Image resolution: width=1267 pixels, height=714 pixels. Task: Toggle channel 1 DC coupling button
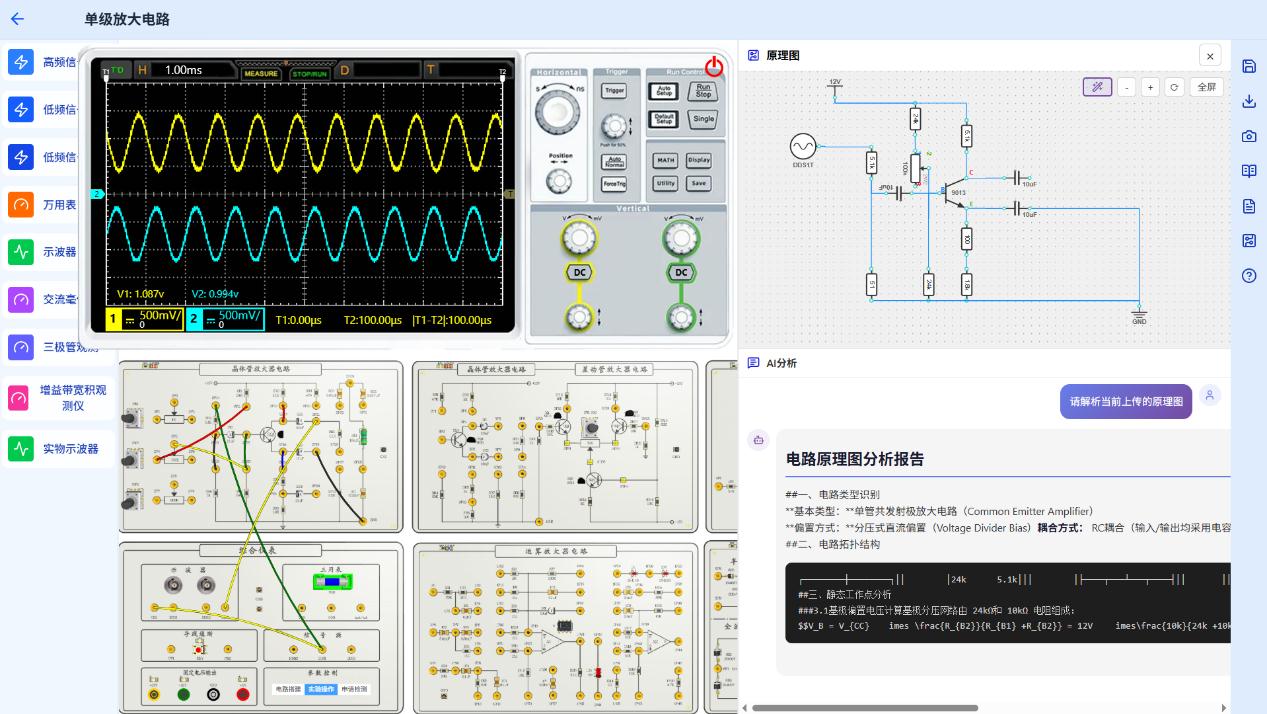pos(579,272)
